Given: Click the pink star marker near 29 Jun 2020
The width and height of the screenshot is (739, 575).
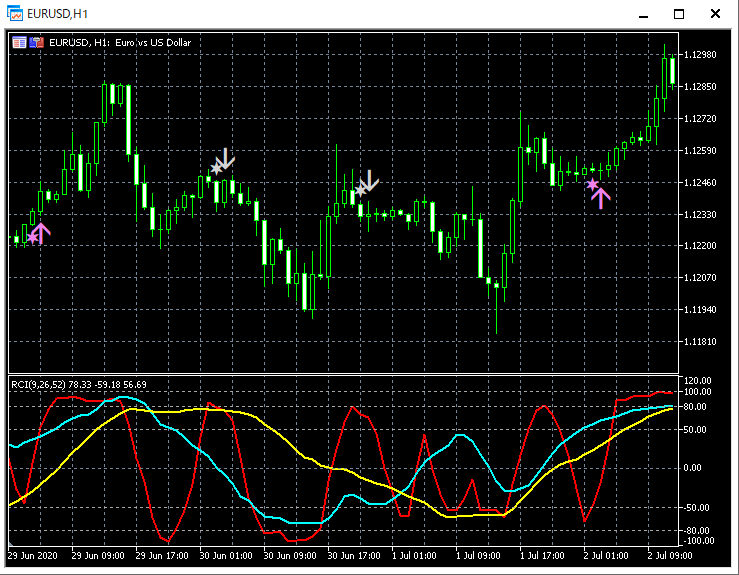Looking at the screenshot, I should 33,238.
